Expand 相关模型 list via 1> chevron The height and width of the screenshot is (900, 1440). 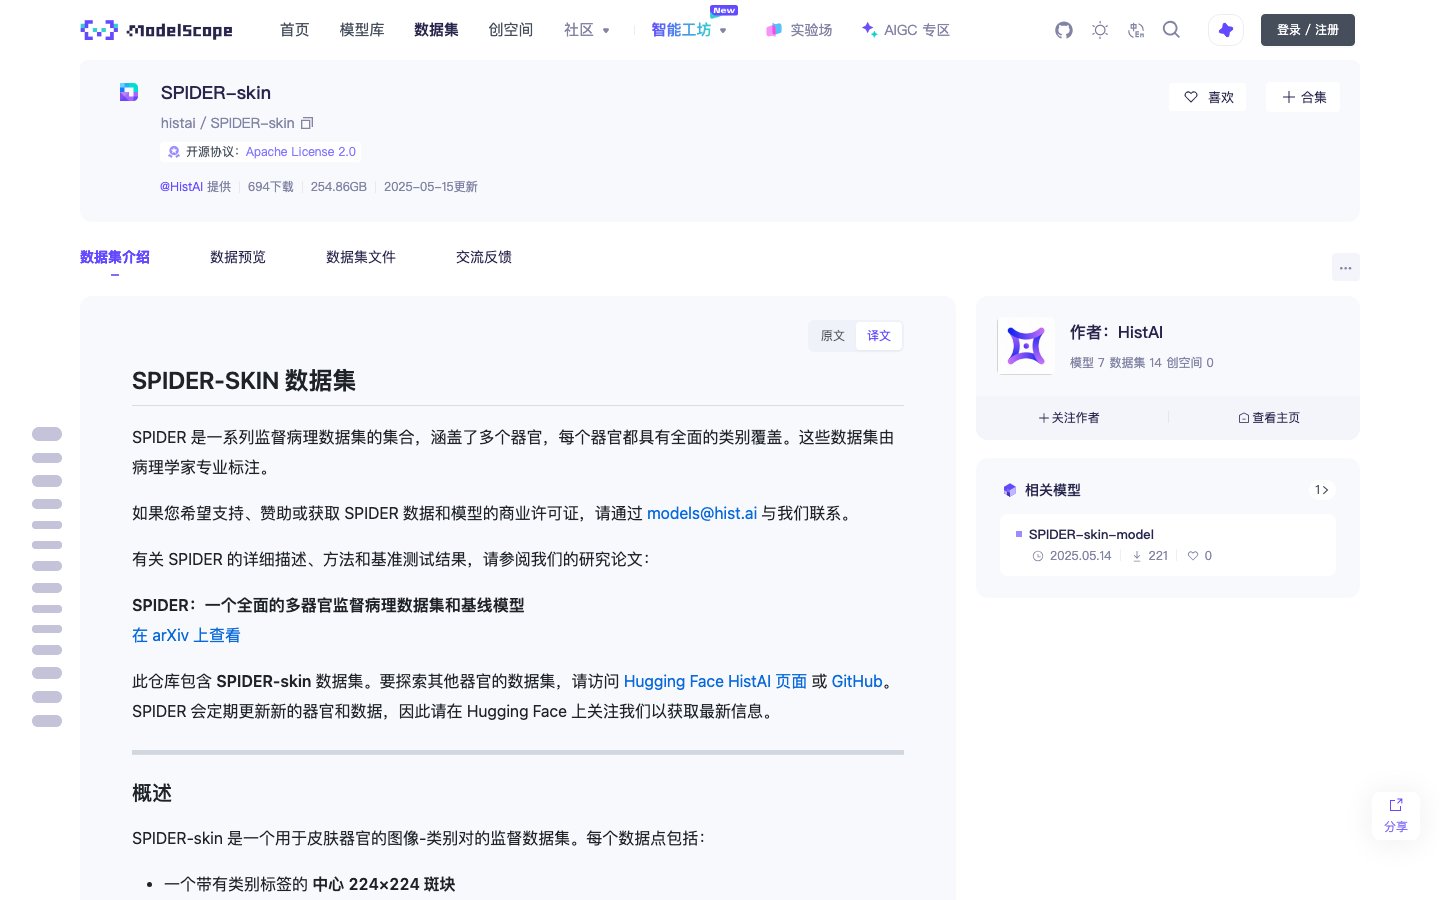(1322, 490)
